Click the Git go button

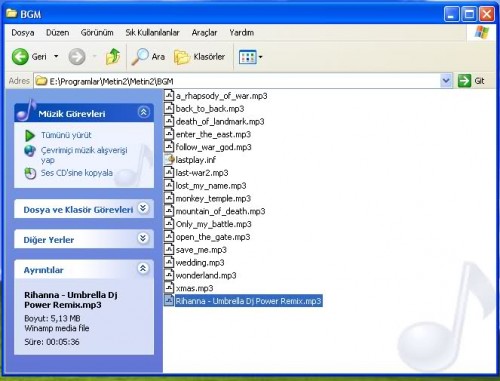pyautogui.click(x=471, y=81)
